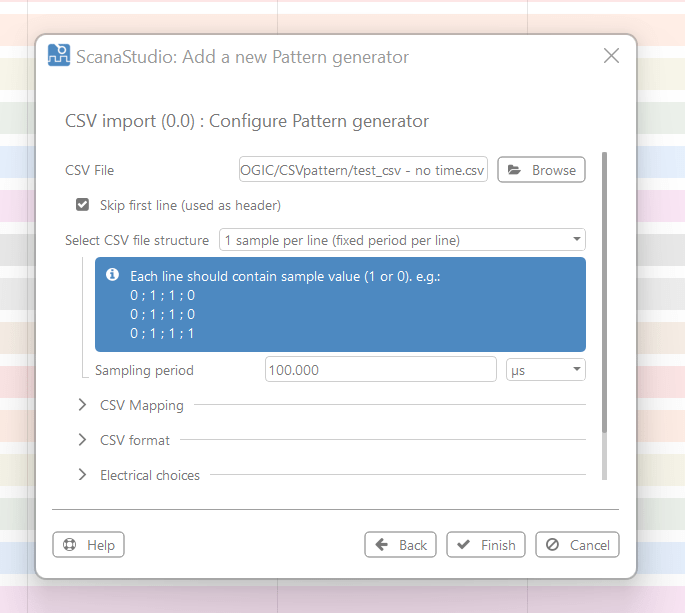Click the blue sample value example box
Image resolution: width=685 pixels, height=613 pixels.
click(340, 303)
